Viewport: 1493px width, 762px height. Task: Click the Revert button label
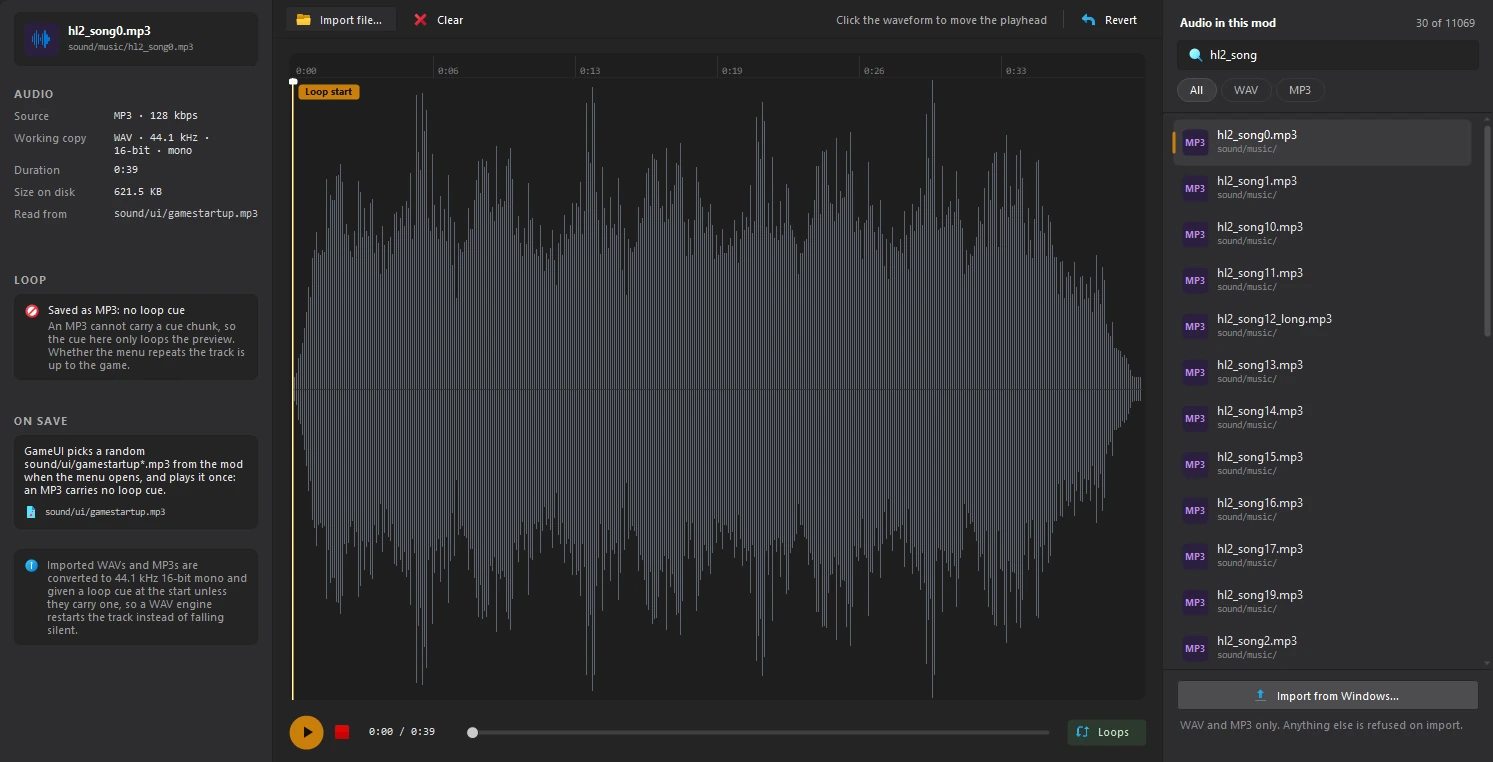(1121, 20)
